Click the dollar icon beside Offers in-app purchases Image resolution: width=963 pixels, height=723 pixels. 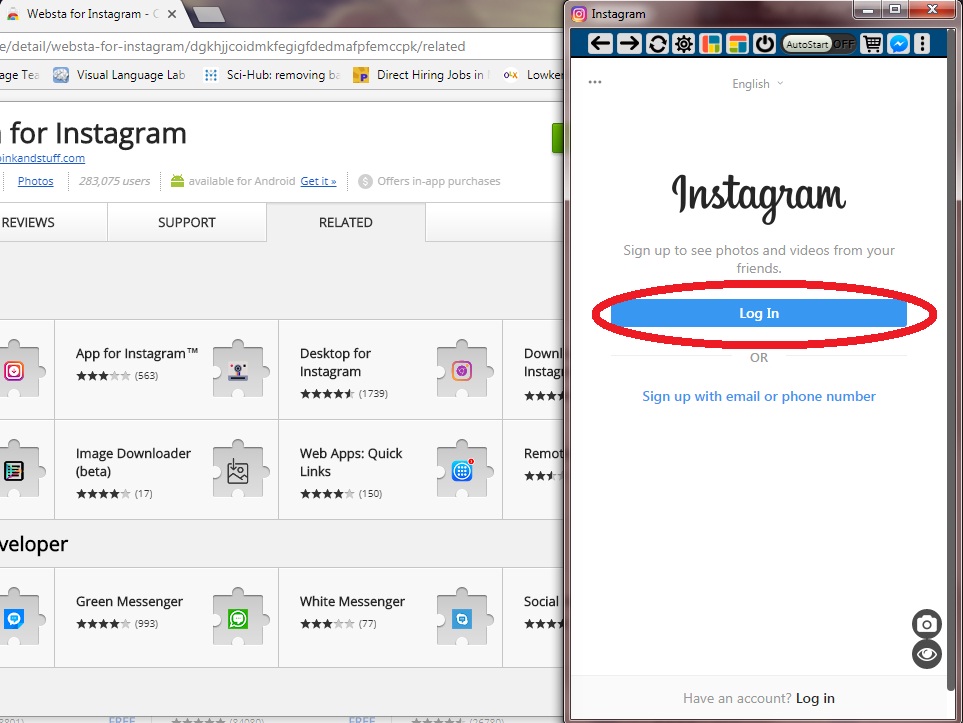pyautogui.click(x=365, y=181)
